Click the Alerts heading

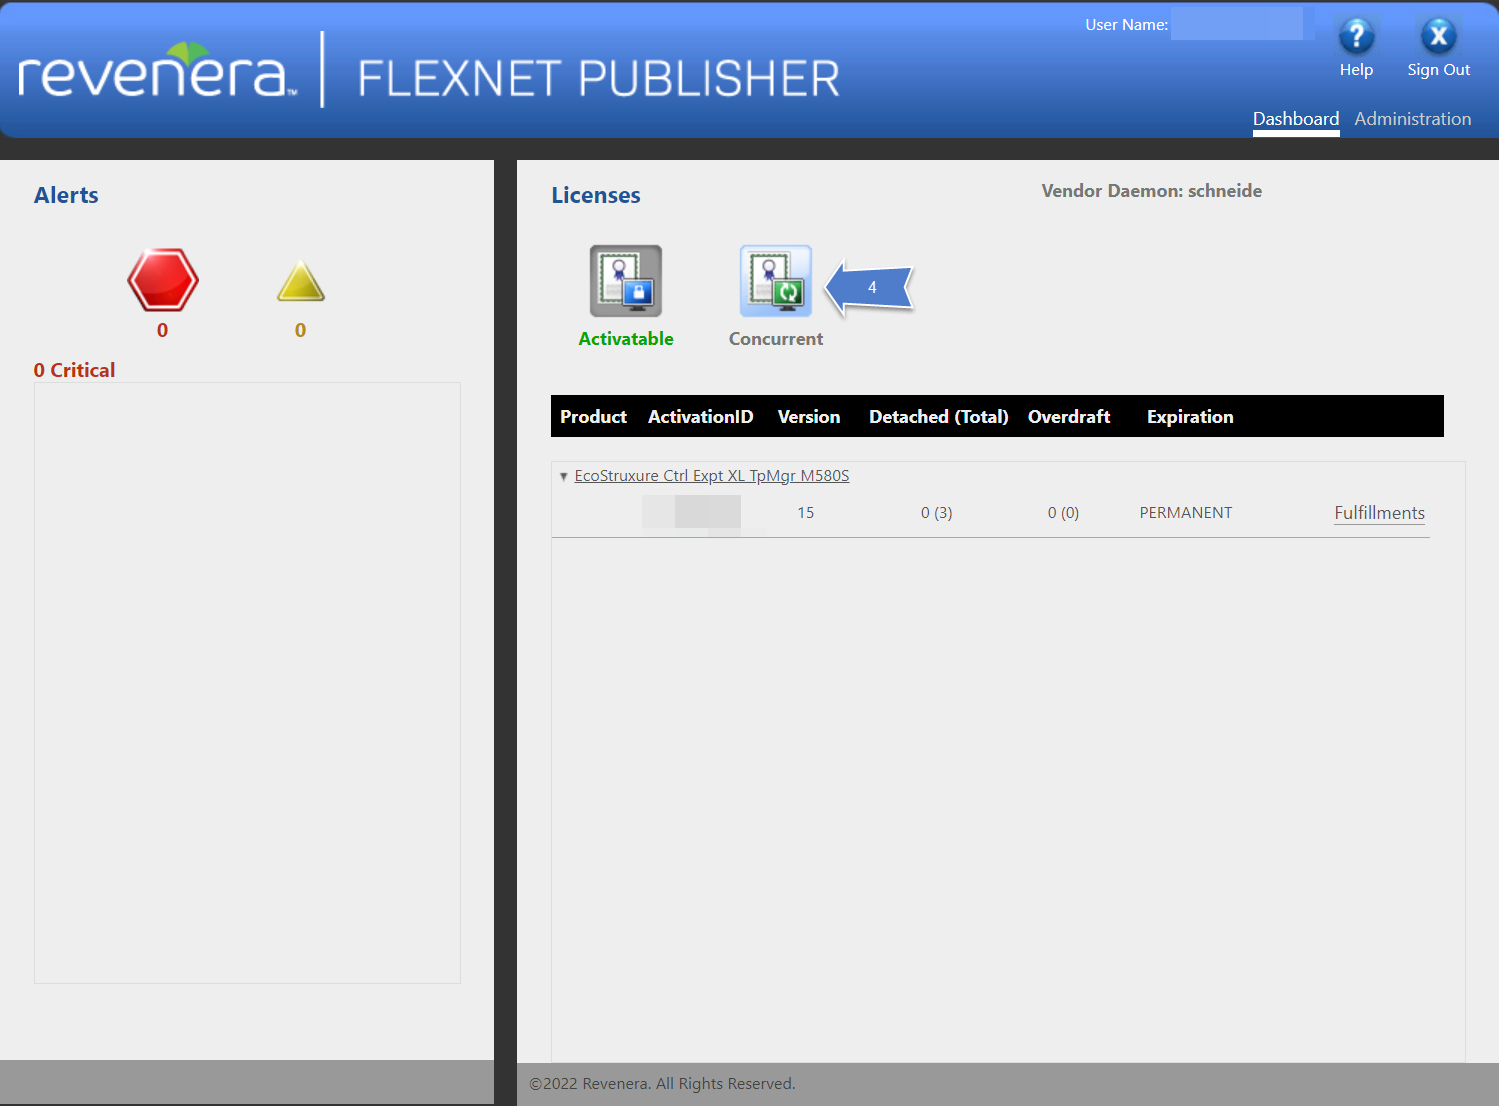pyautogui.click(x=66, y=196)
